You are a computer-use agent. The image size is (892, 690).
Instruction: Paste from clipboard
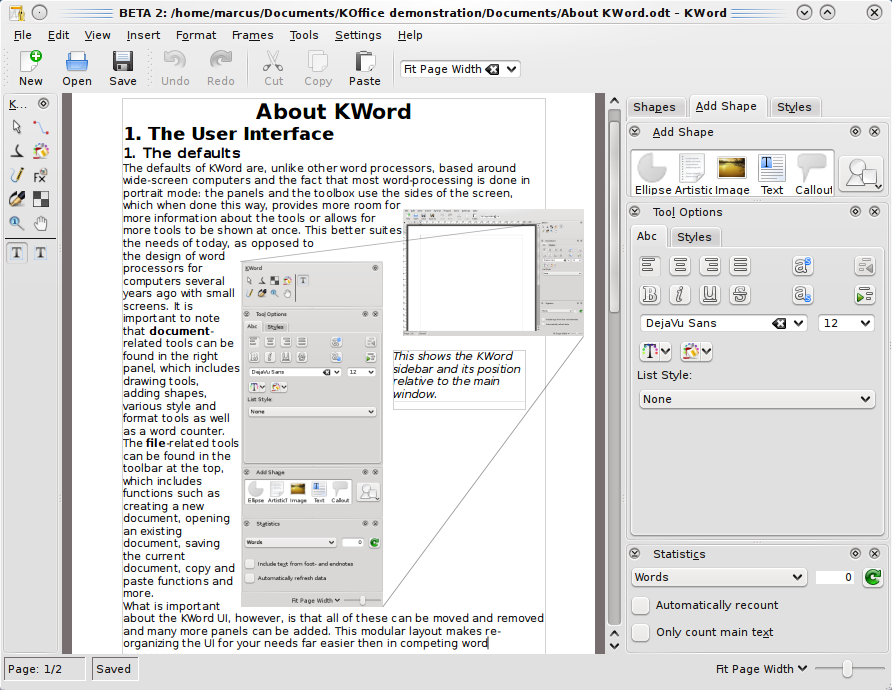(x=365, y=68)
